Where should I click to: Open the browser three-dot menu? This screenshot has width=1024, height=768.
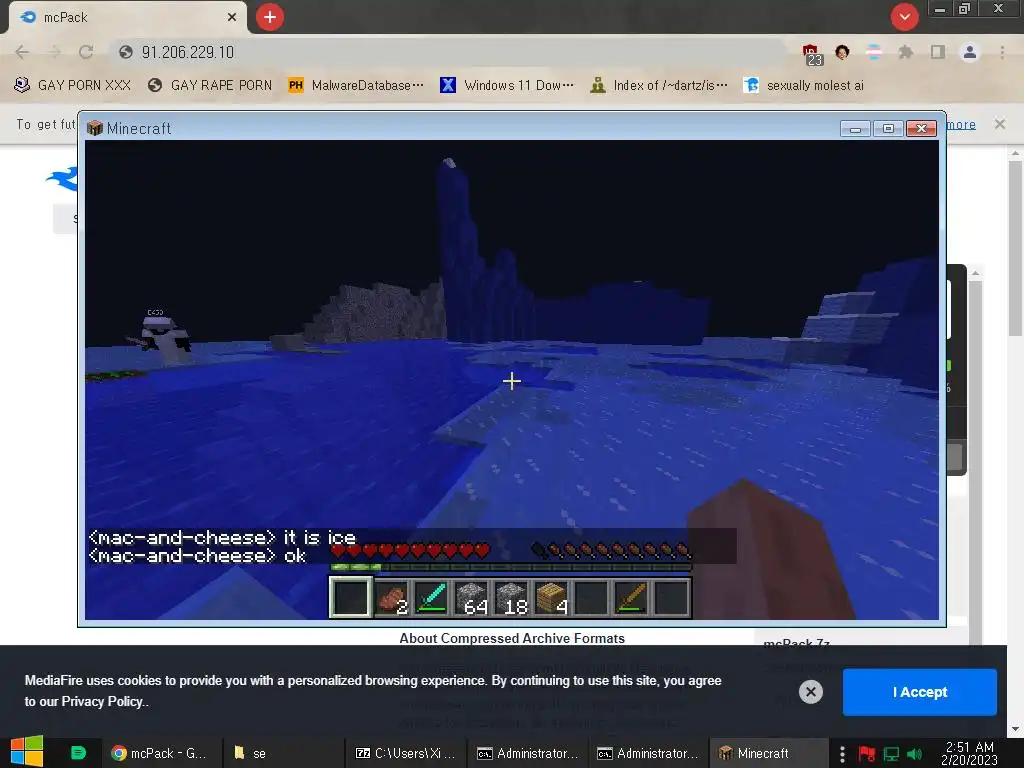(x=1002, y=52)
